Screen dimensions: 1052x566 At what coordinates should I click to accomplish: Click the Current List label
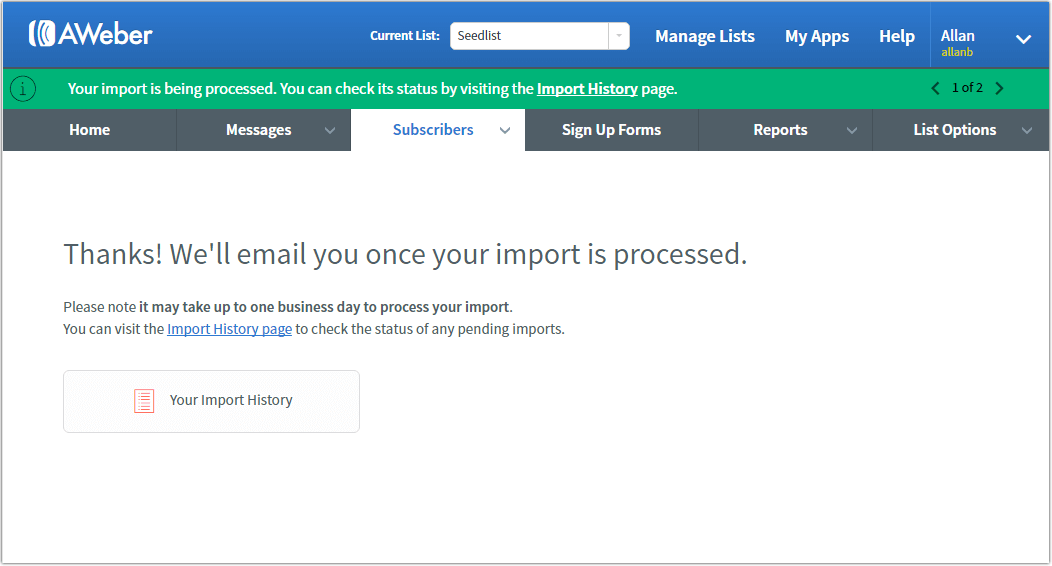405,36
